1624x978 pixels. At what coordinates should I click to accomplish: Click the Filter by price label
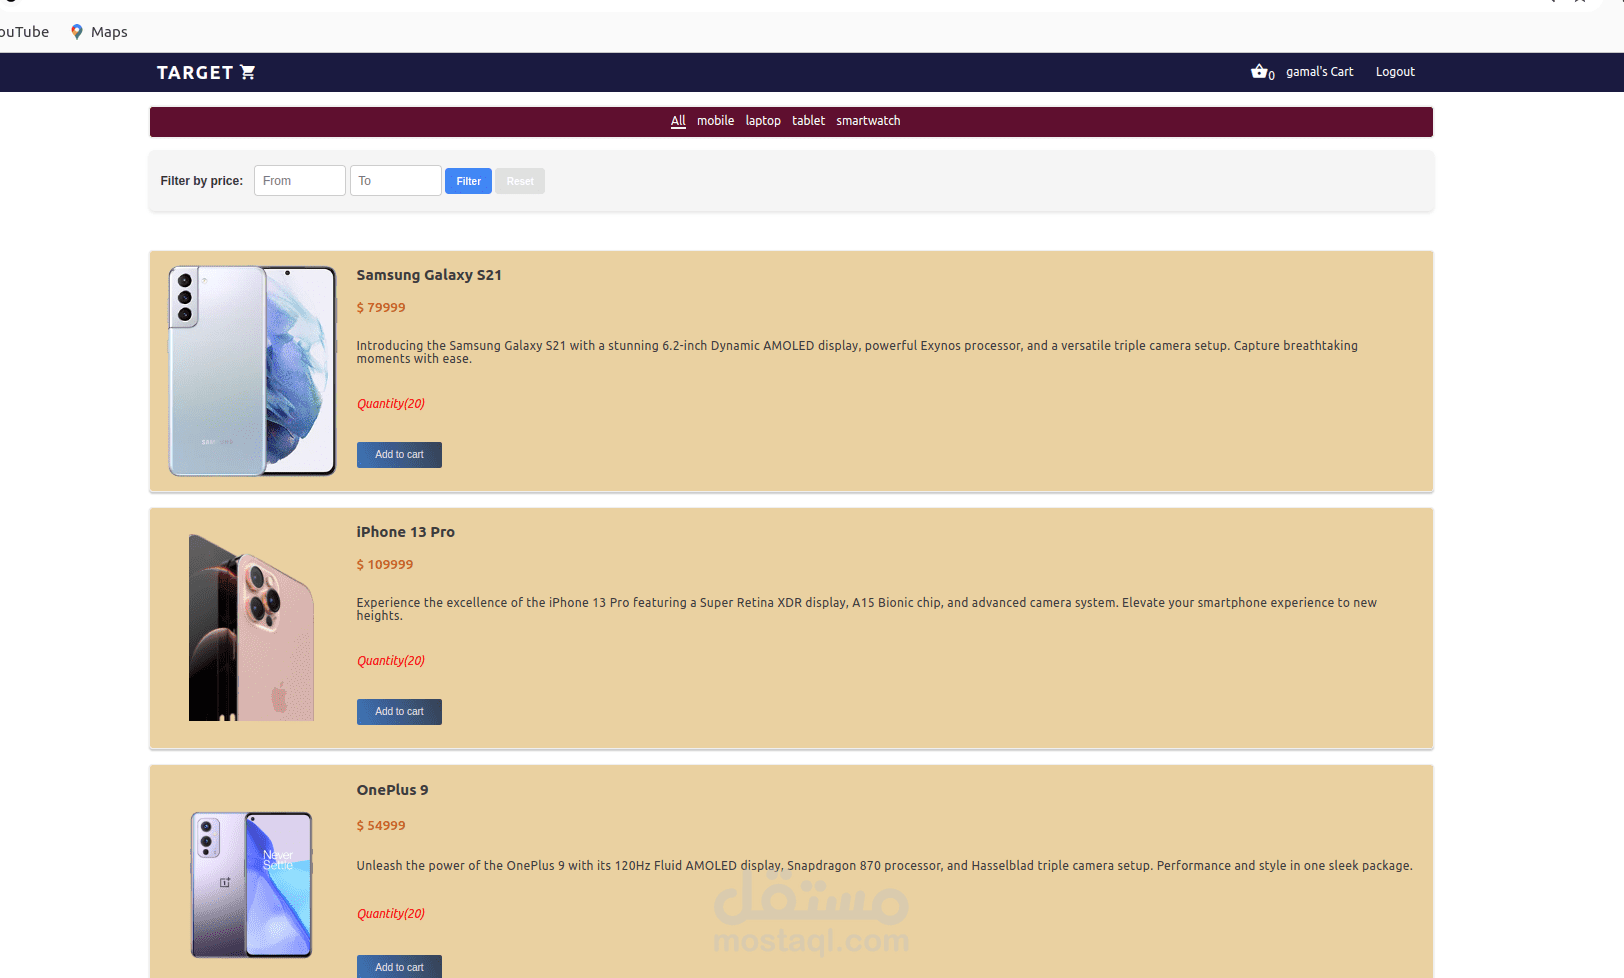(x=201, y=181)
